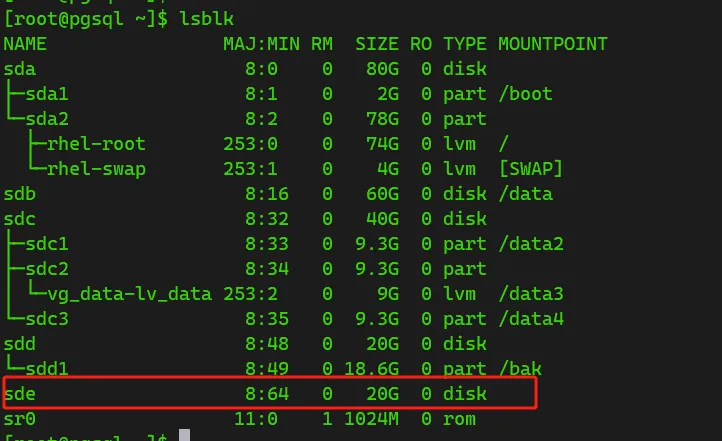Click the sdd1 partition name
The image size is (722, 441).
(x=47, y=369)
